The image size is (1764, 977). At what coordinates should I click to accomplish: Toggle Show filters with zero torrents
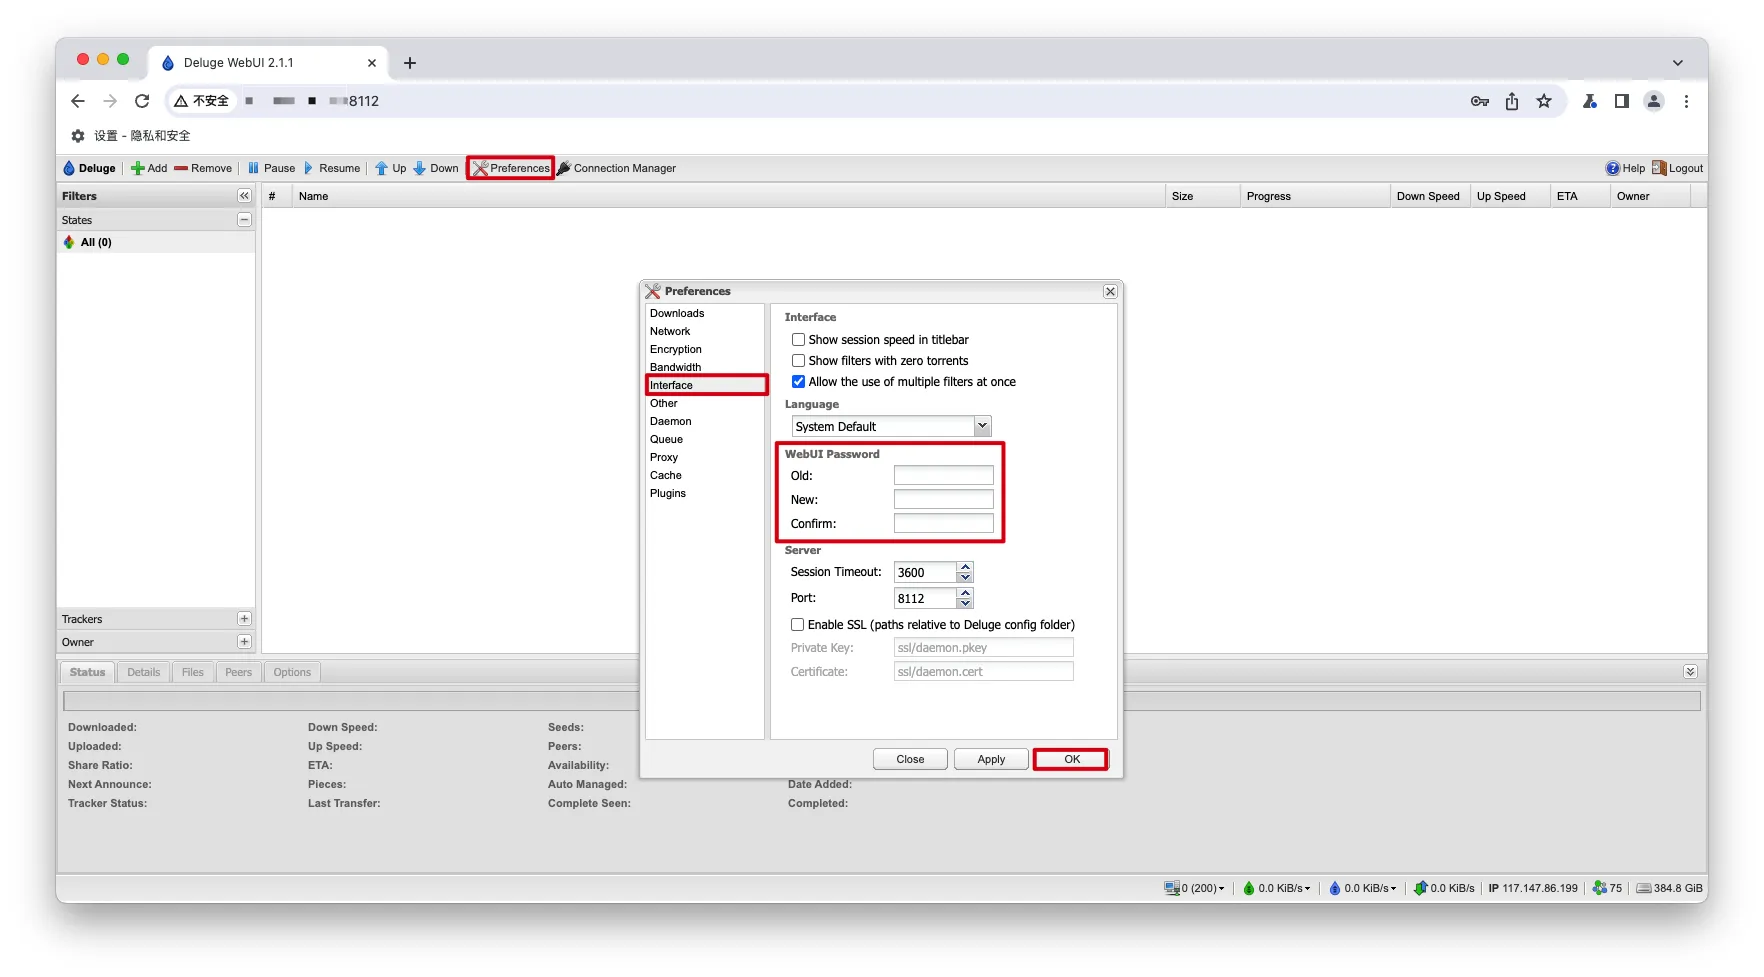(798, 361)
